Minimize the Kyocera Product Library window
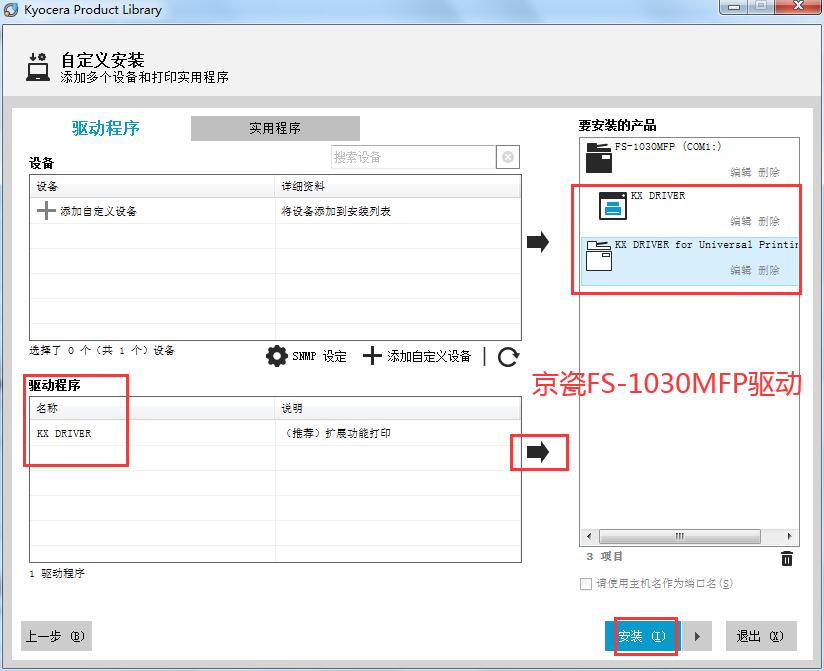Image resolution: width=824 pixels, height=671 pixels. point(735,7)
